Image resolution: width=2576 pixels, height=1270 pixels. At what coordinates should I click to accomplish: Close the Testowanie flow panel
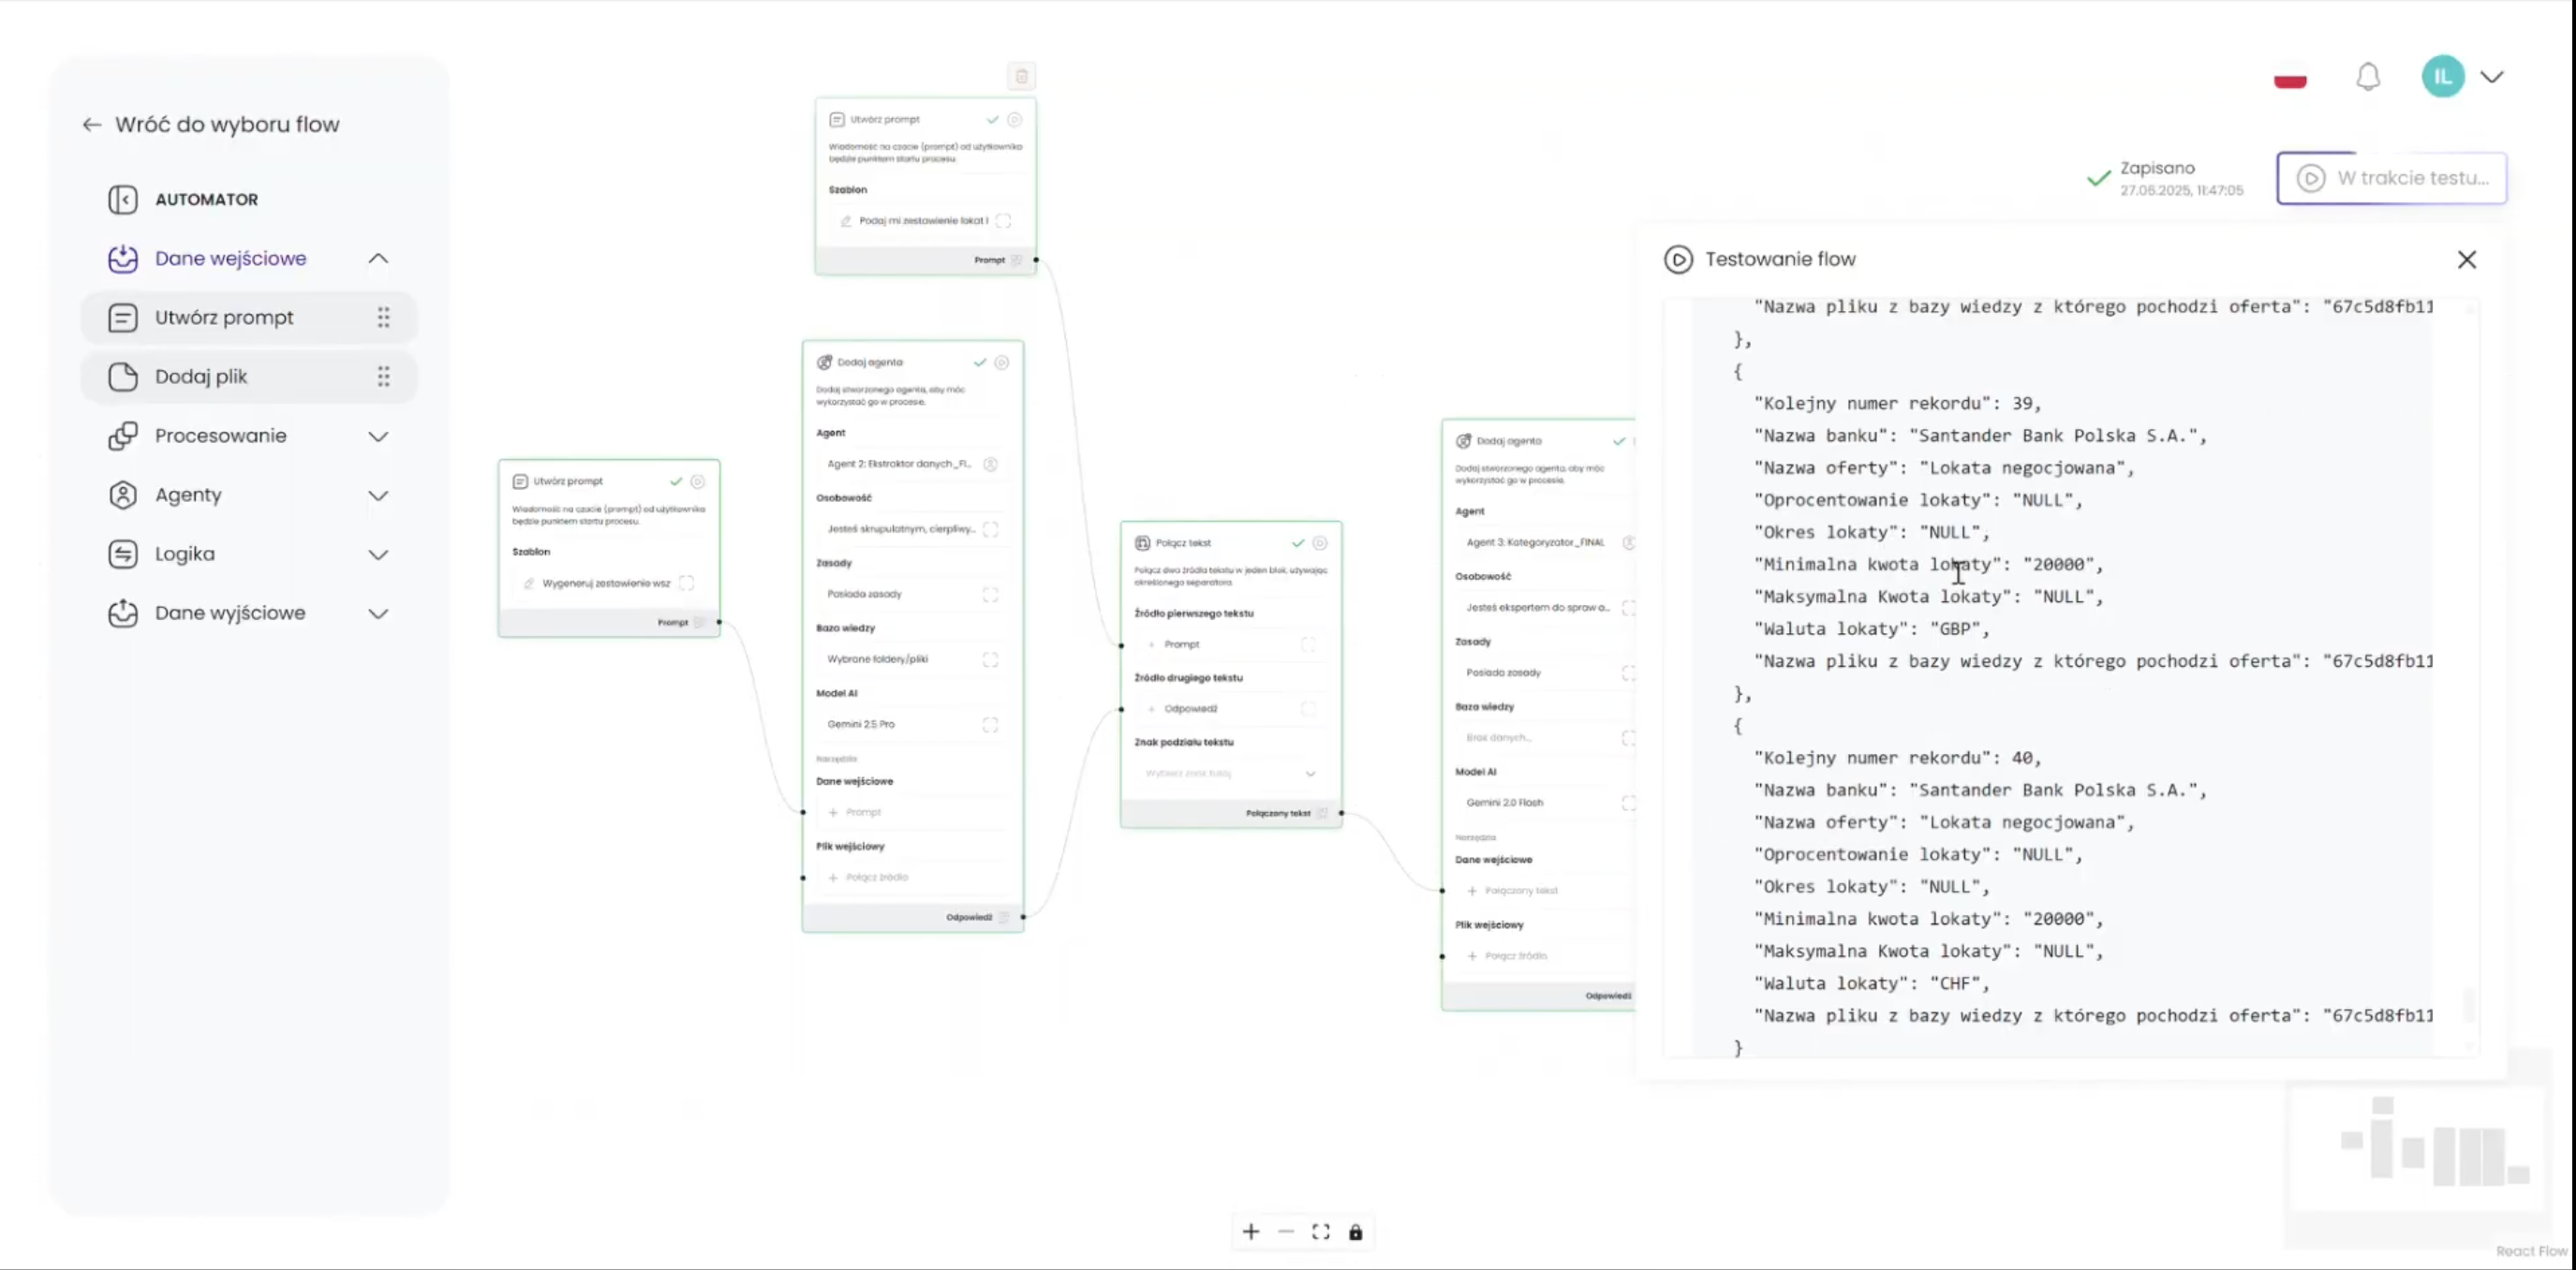click(x=2466, y=260)
